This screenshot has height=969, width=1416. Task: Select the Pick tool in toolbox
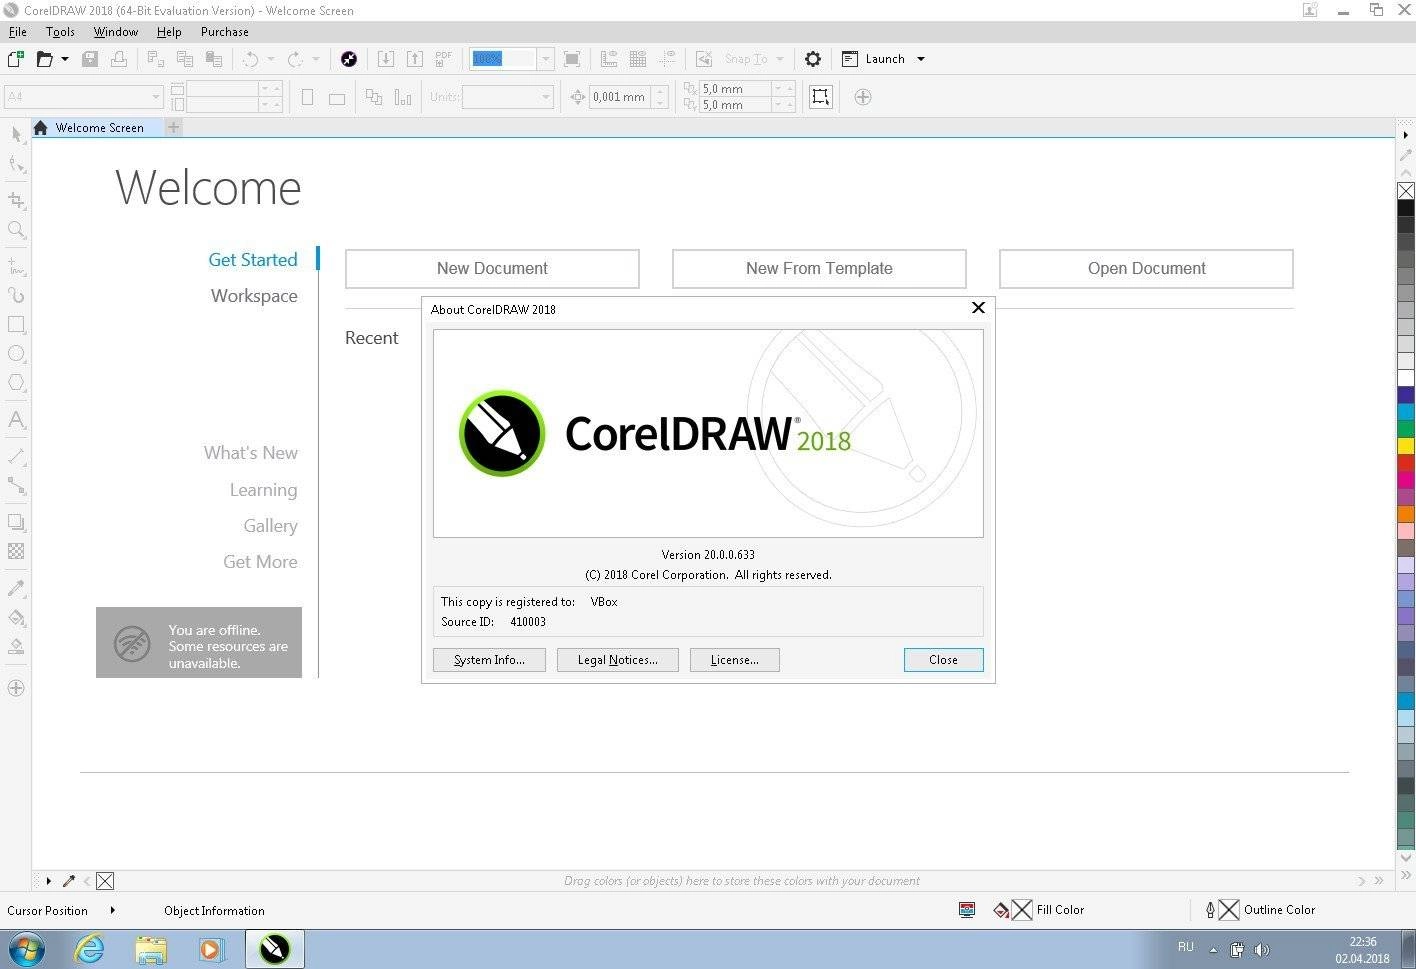click(16, 134)
